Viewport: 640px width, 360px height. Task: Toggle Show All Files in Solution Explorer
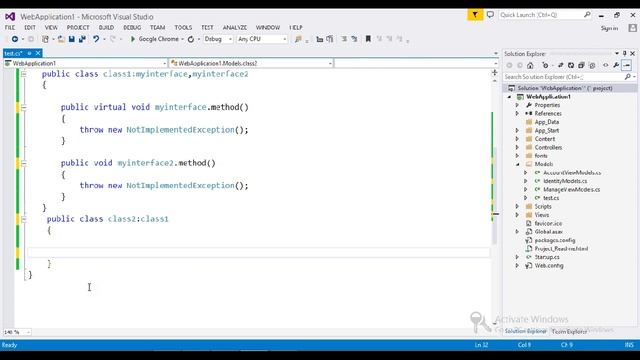(x=592, y=65)
